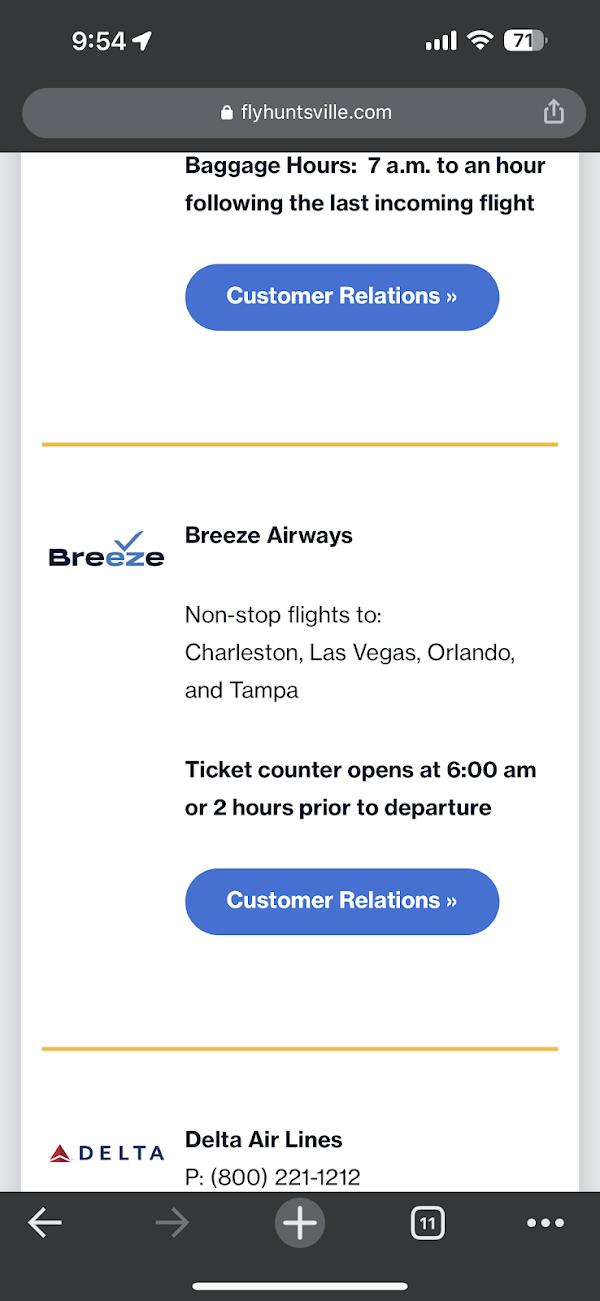Open the upper Customer Relations button
600x1301 pixels.
pyautogui.click(x=342, y=297)
